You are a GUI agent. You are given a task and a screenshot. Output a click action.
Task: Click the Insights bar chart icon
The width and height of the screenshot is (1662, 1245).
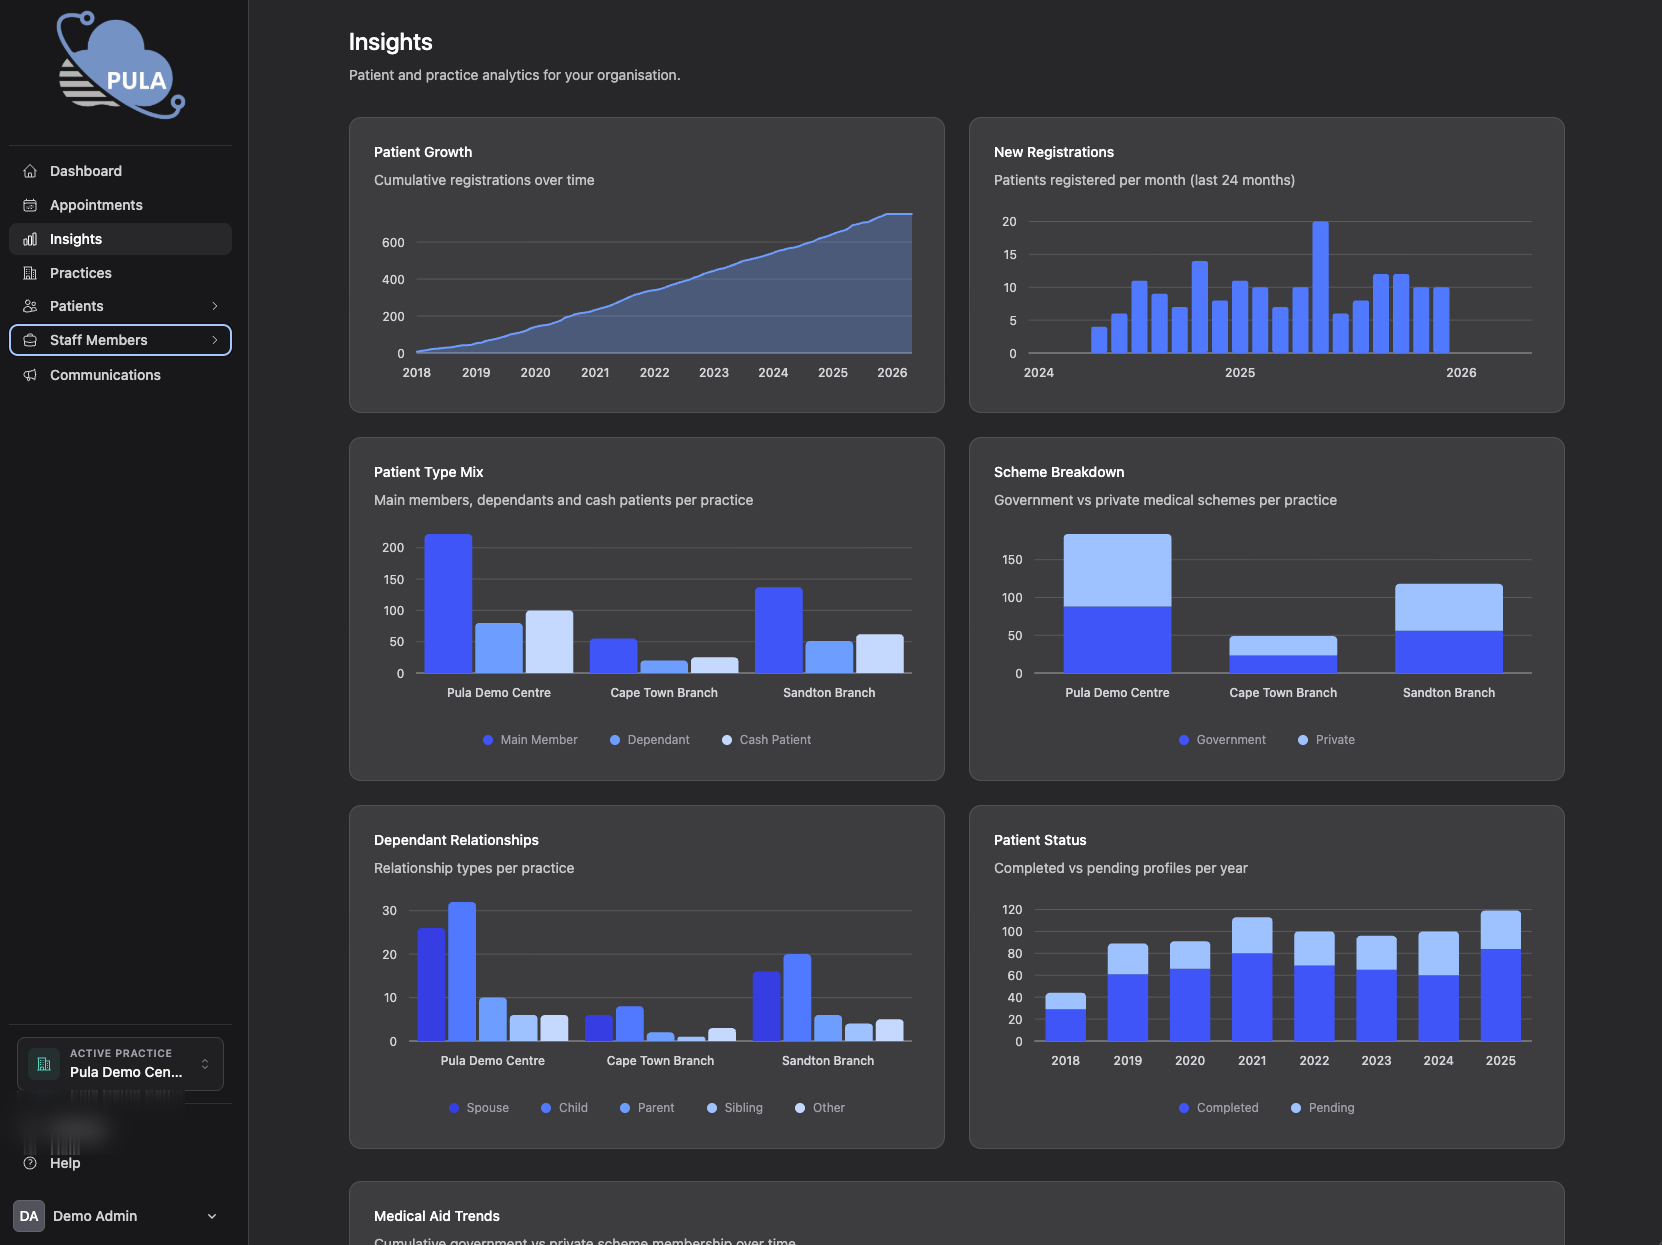[30, 239]
